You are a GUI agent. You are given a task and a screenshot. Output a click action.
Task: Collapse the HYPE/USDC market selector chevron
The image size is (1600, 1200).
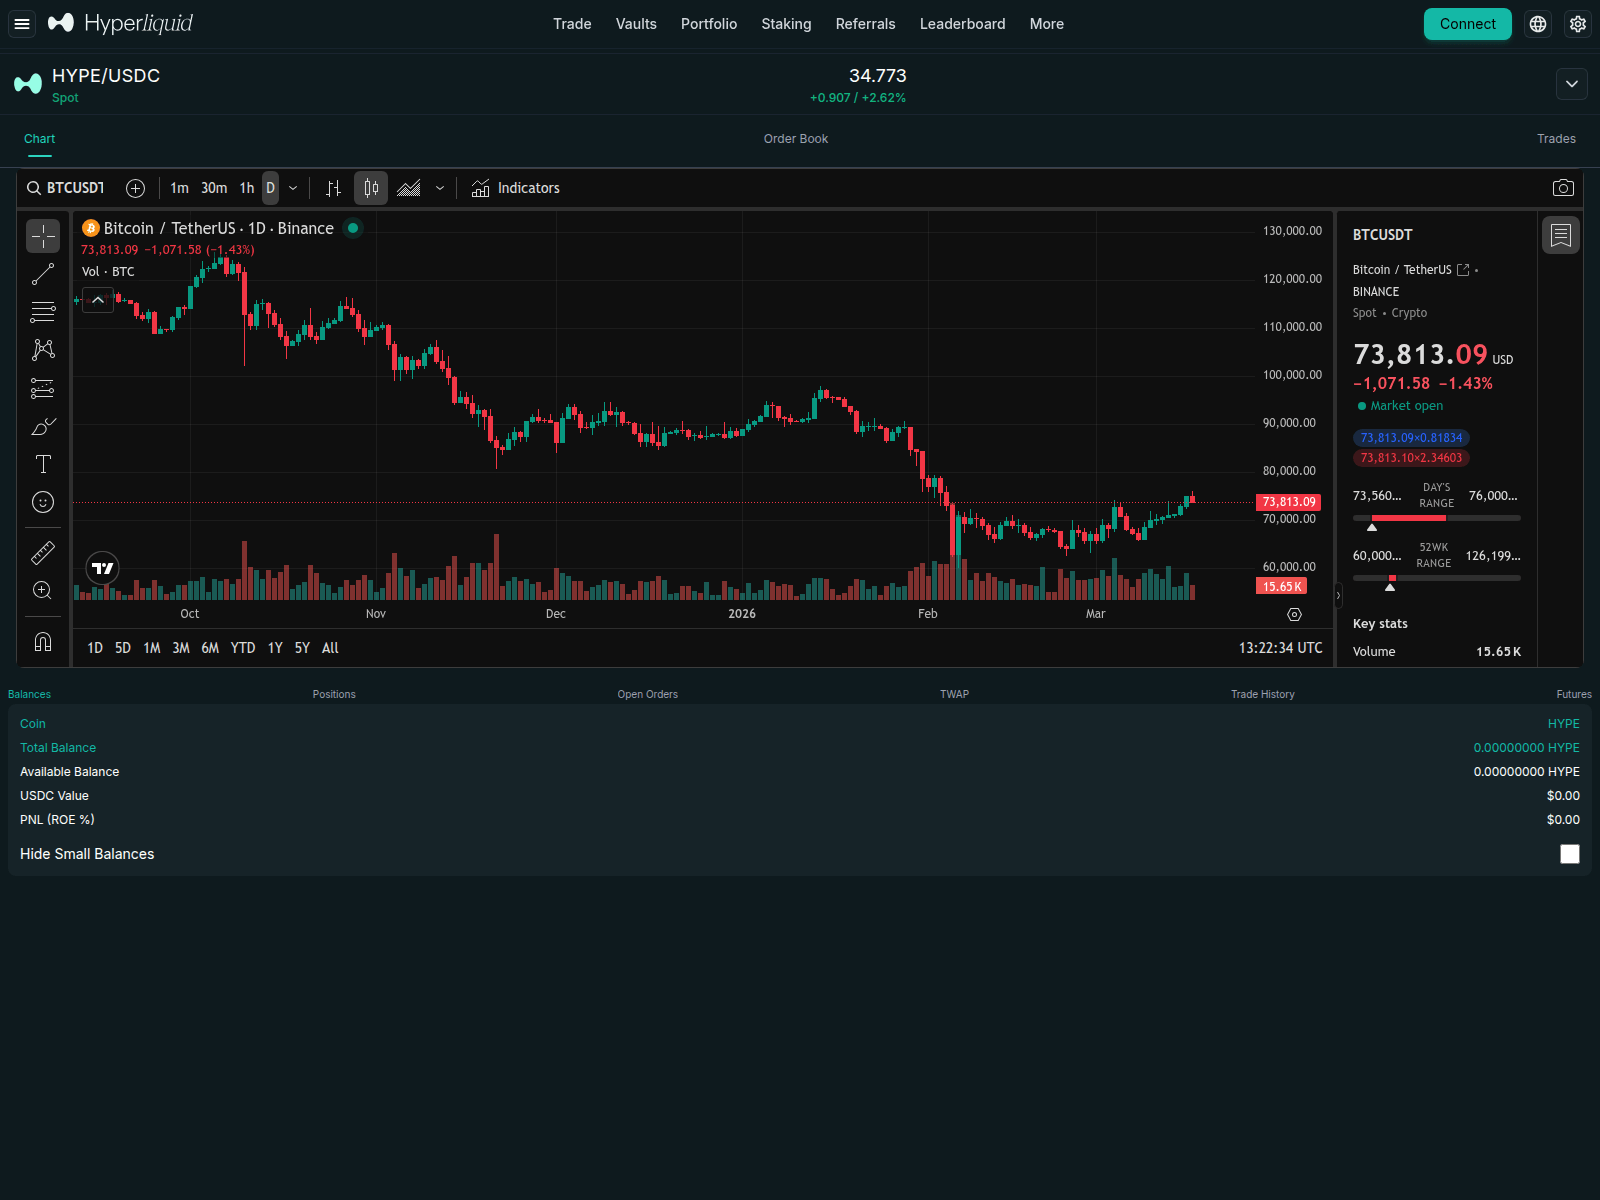[1571, 84]
